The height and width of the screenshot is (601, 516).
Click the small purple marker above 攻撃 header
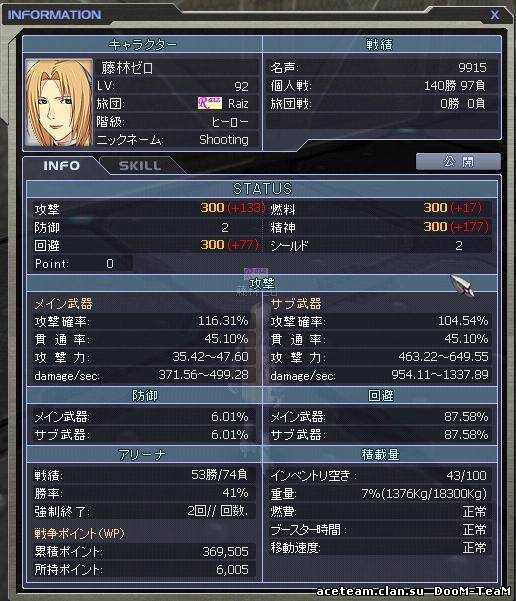[x=256, y=272]
